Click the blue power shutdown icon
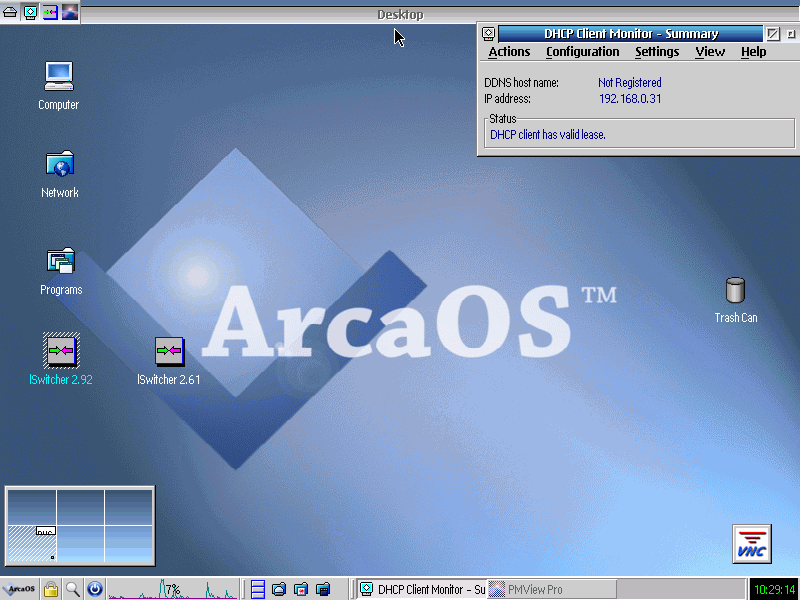The image size is (800, 600). 94,590
